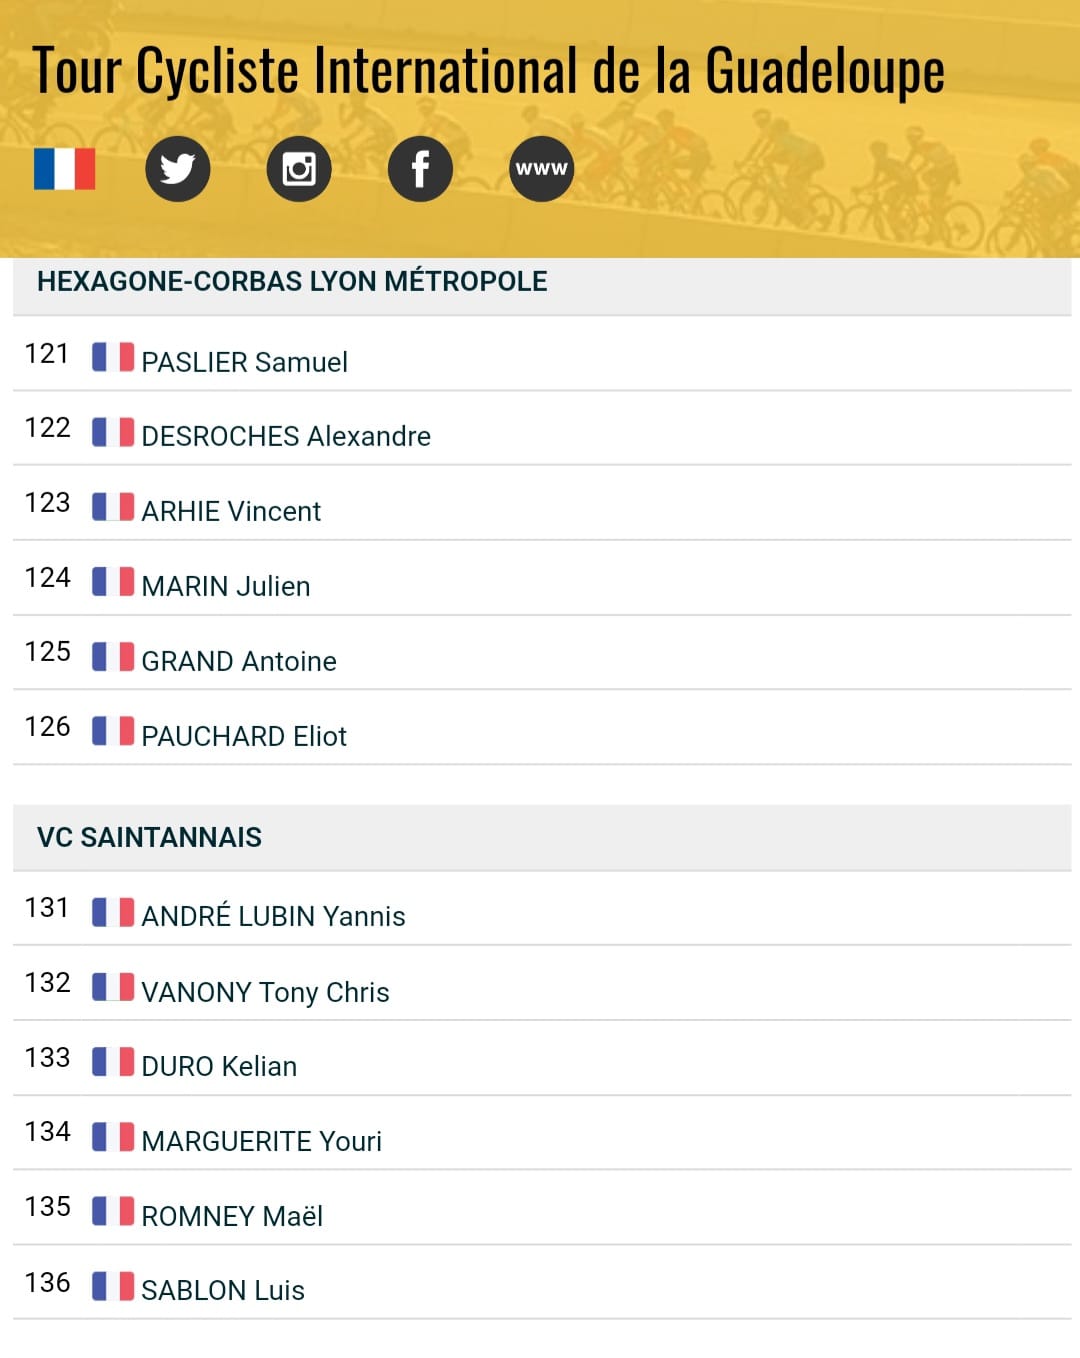The height and width of the screenshot is (1358, 1080).
Task: Open rider ANDRÉ LUBIN Yannis
Action: coord(273,916)
